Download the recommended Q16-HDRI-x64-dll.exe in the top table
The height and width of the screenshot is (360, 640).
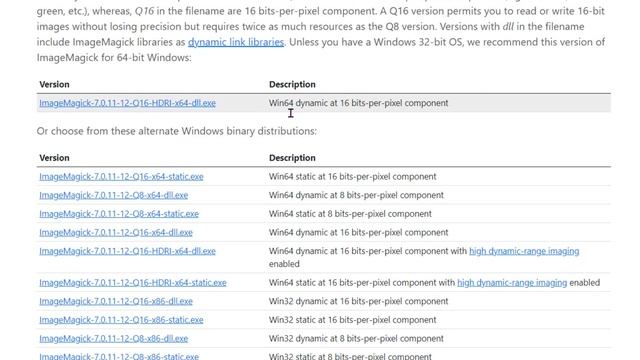[127, 103]
